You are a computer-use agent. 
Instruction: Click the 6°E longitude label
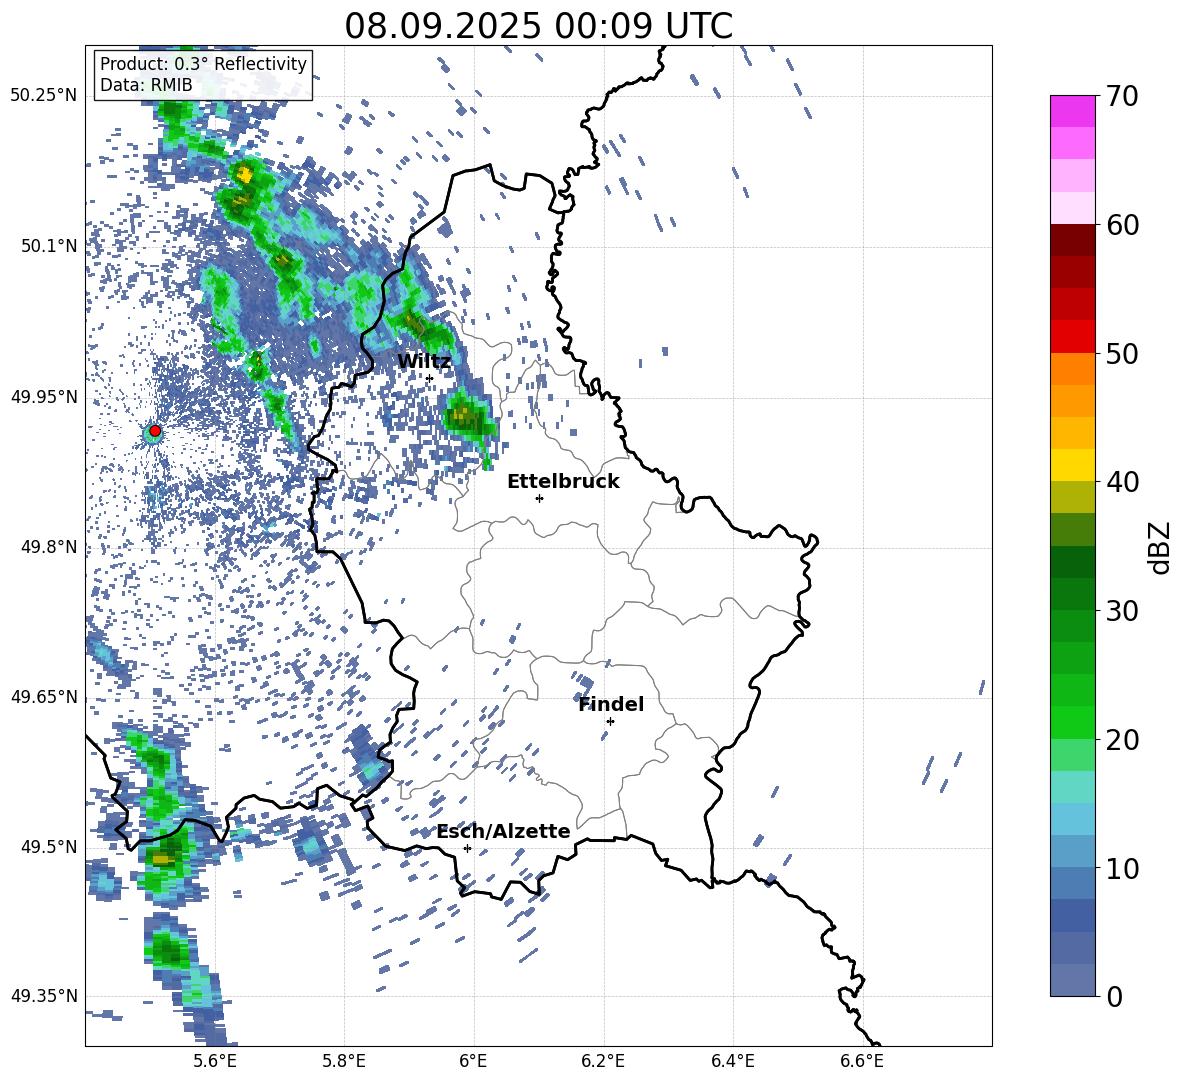click(x=473, y=1061)
